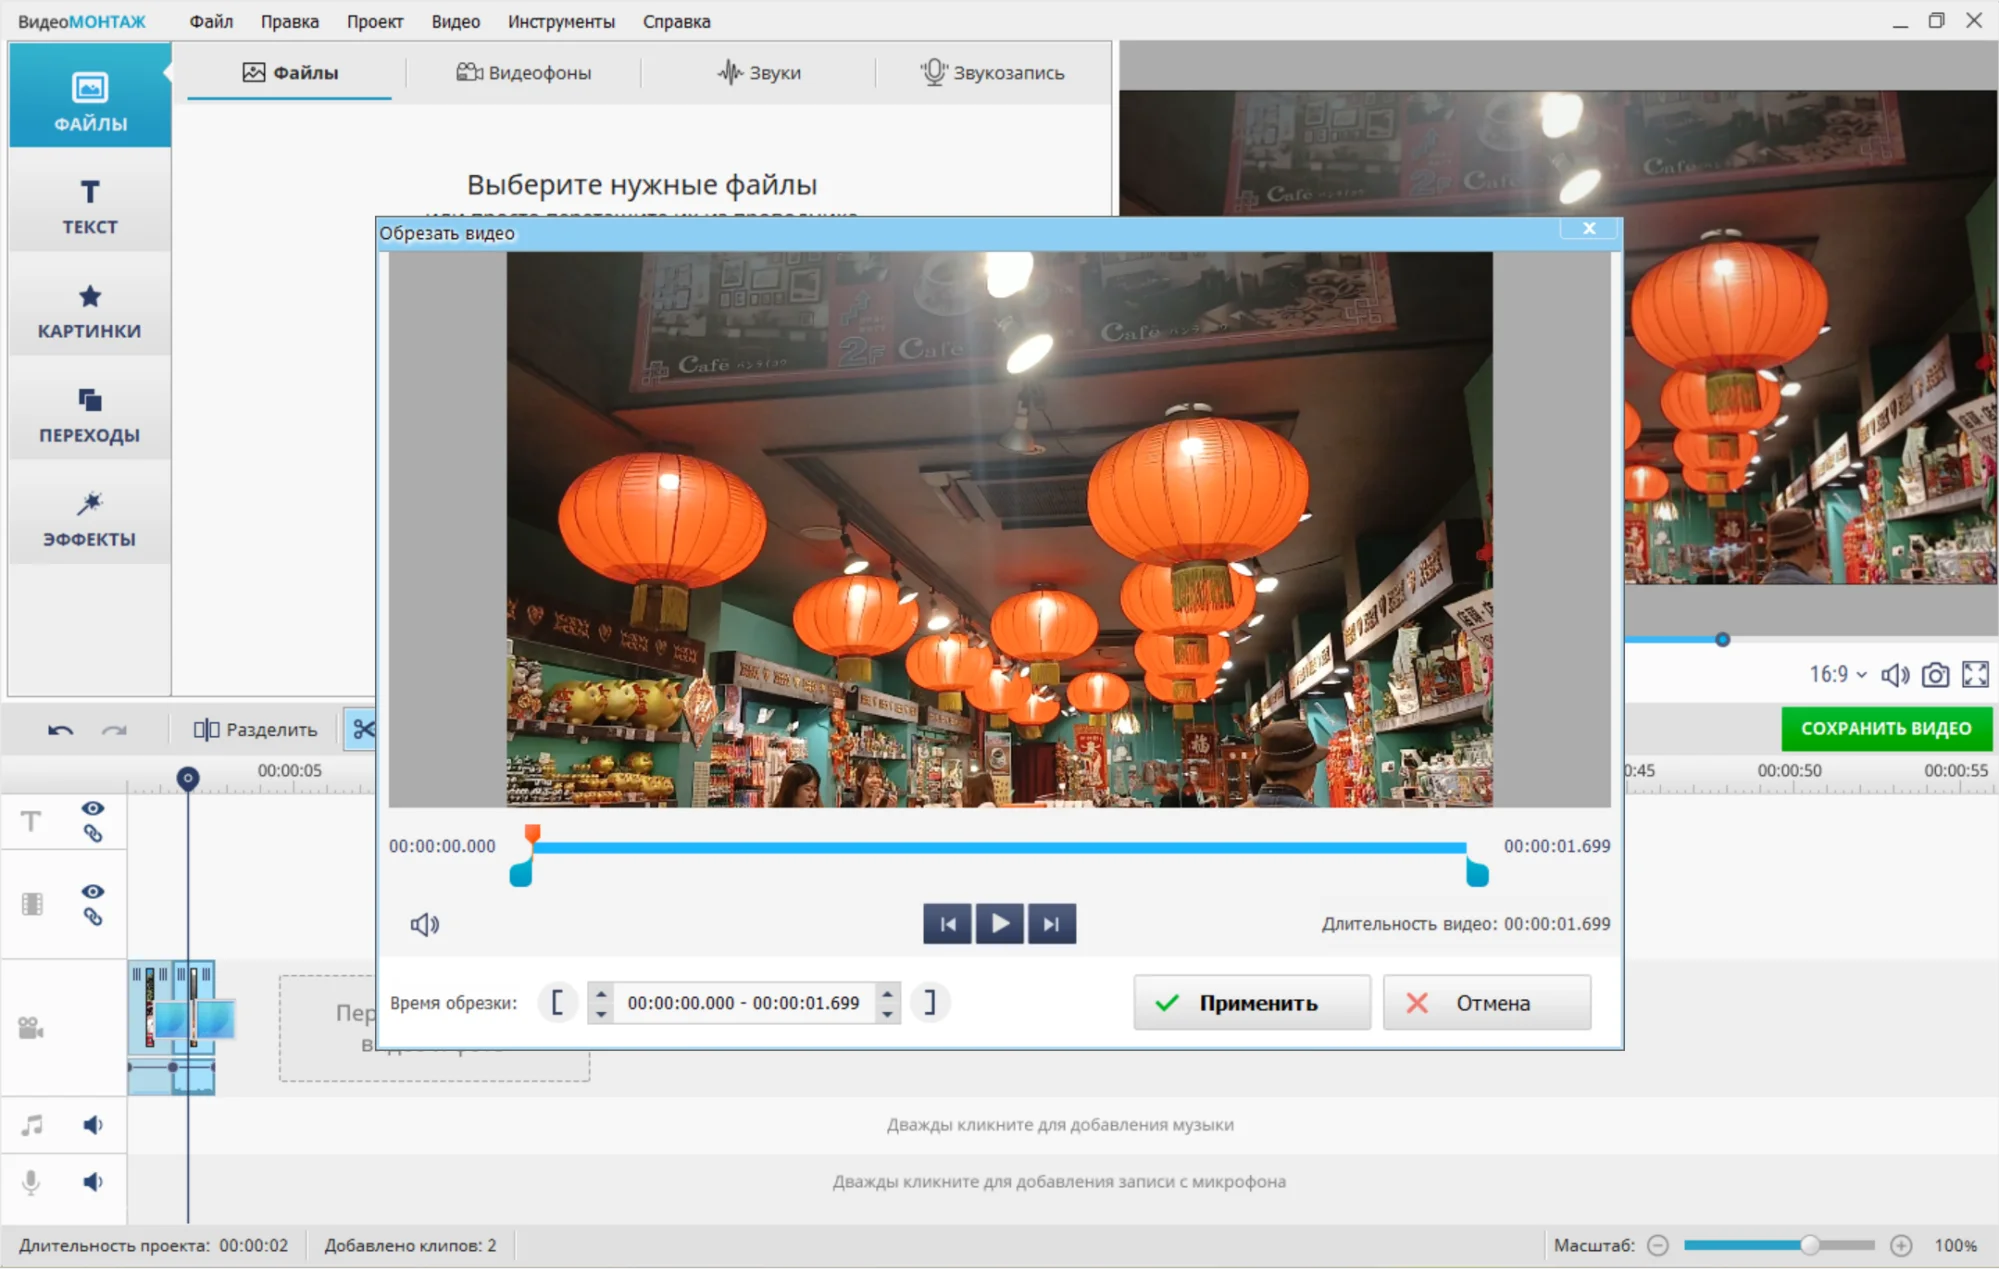Click the right blue trim handle
Viewport: 1999px width, 1269px height.
[1477, 873]
